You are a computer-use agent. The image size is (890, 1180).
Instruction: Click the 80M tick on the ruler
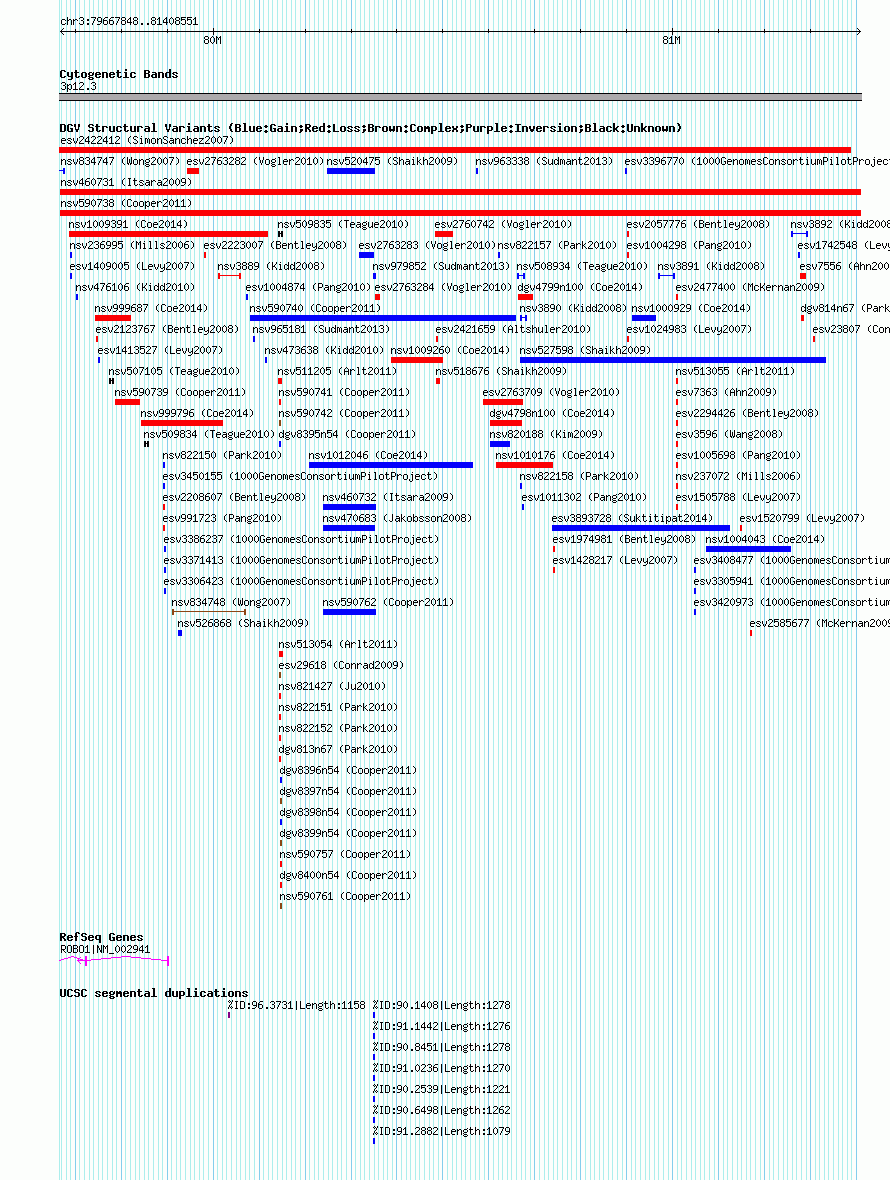(x=213, y=41)
